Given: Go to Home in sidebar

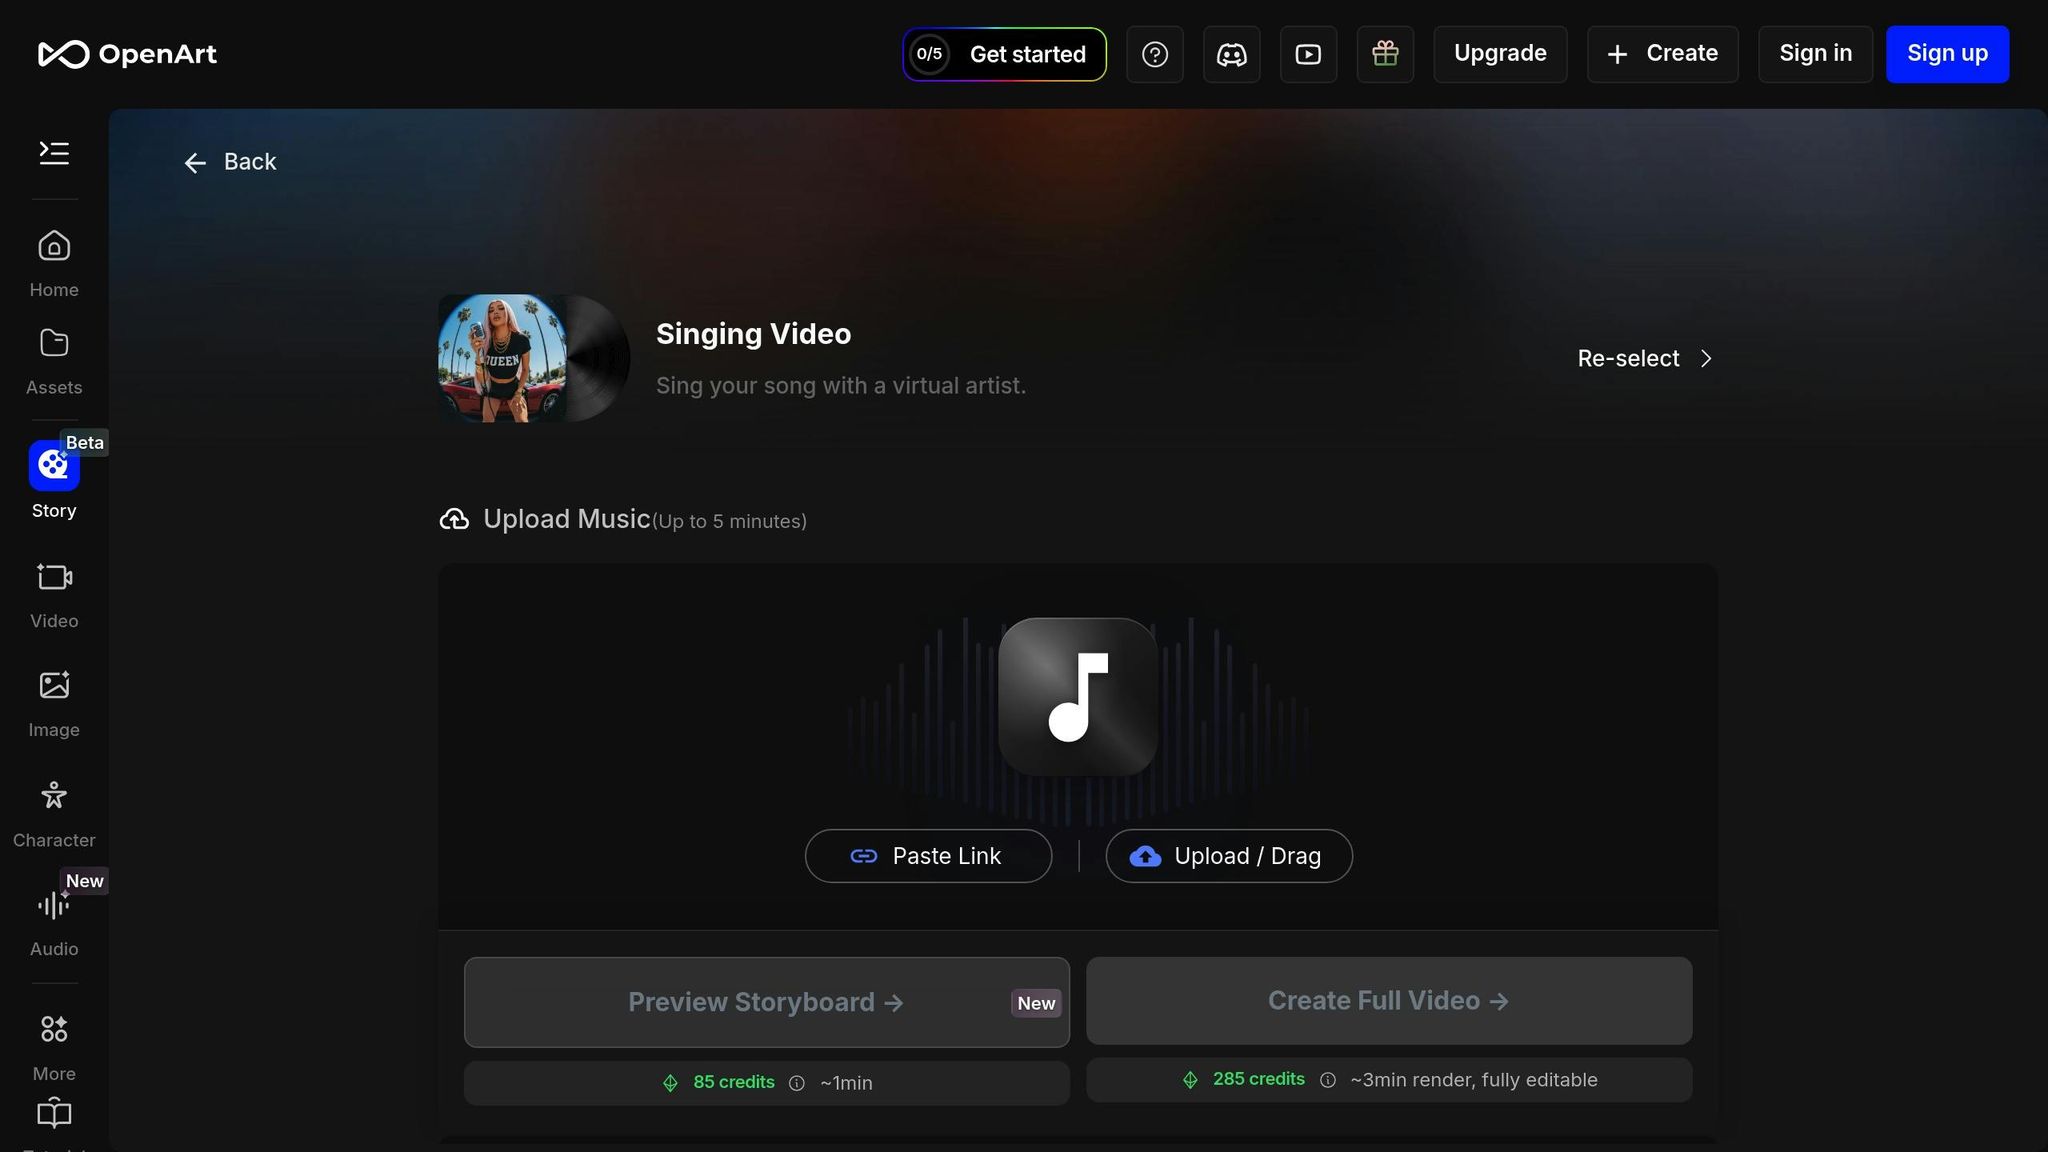Looking at the screenshot, I should [x=54, y=262].
